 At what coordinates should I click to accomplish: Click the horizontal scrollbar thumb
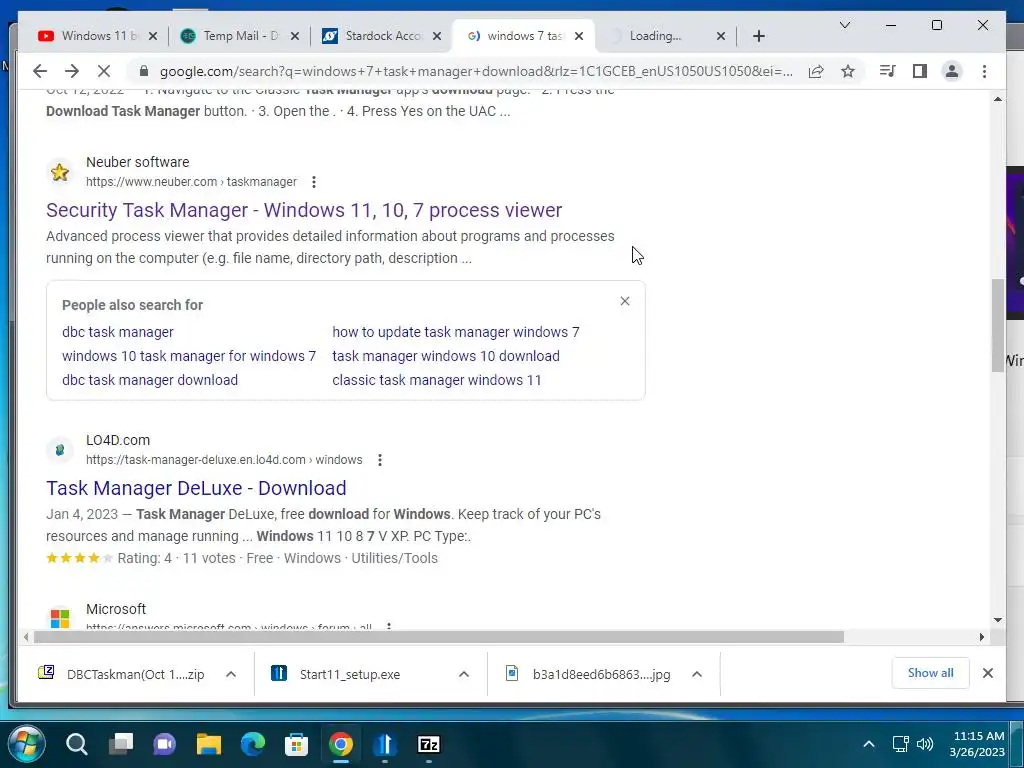click(x=439, y=637)
